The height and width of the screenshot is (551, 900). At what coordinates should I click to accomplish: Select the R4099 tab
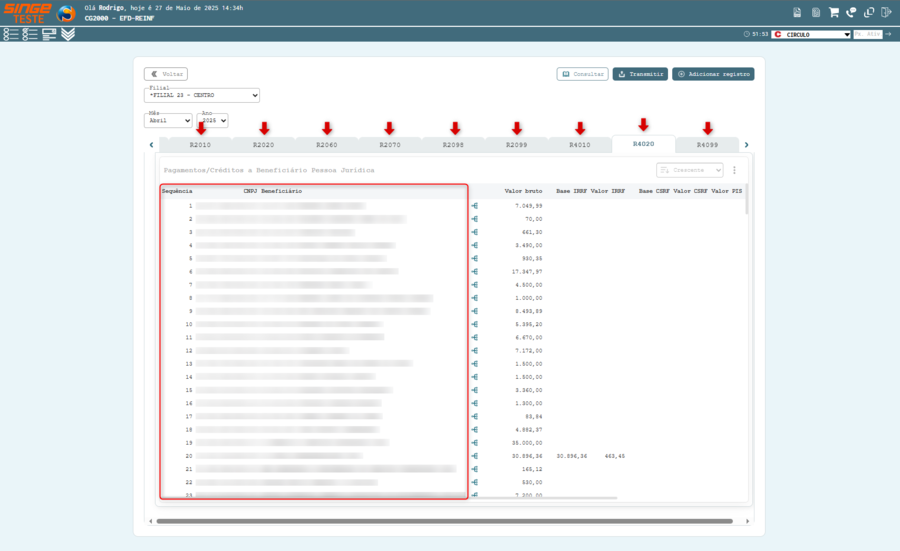click(707, 145)
